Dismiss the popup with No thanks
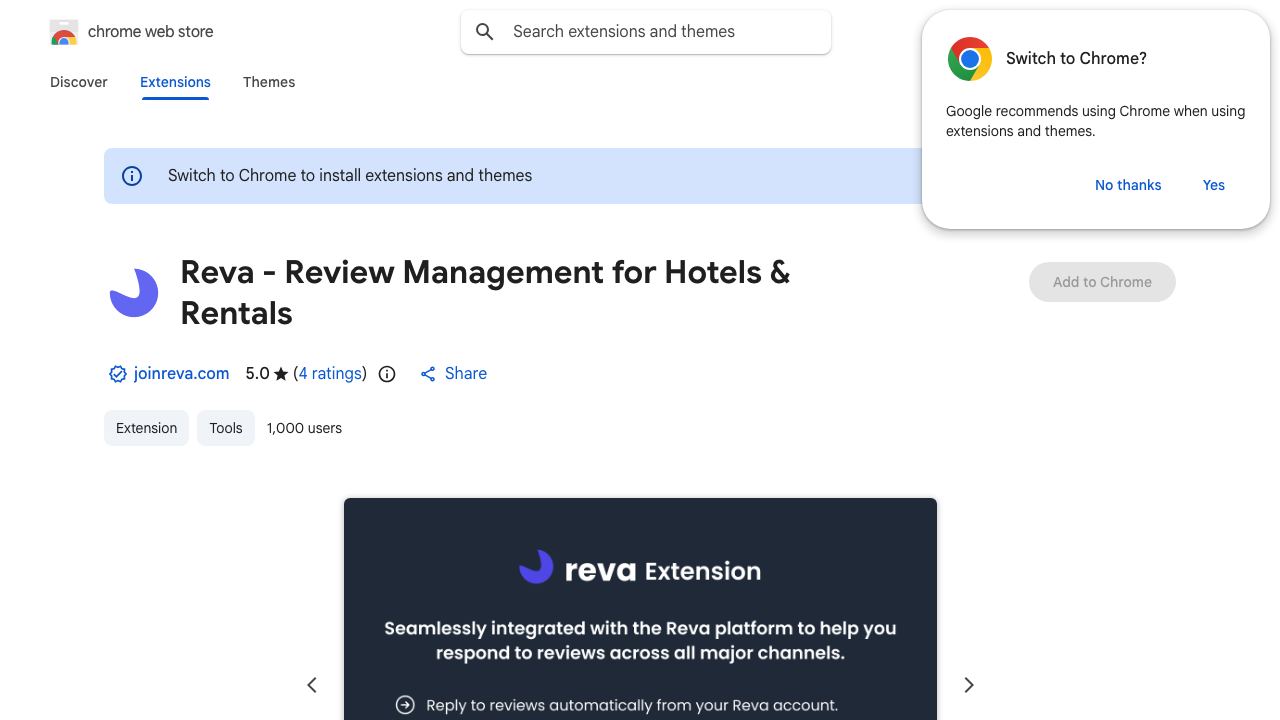This screenshot has width=1280, height=720. (x=1128, y=185)
